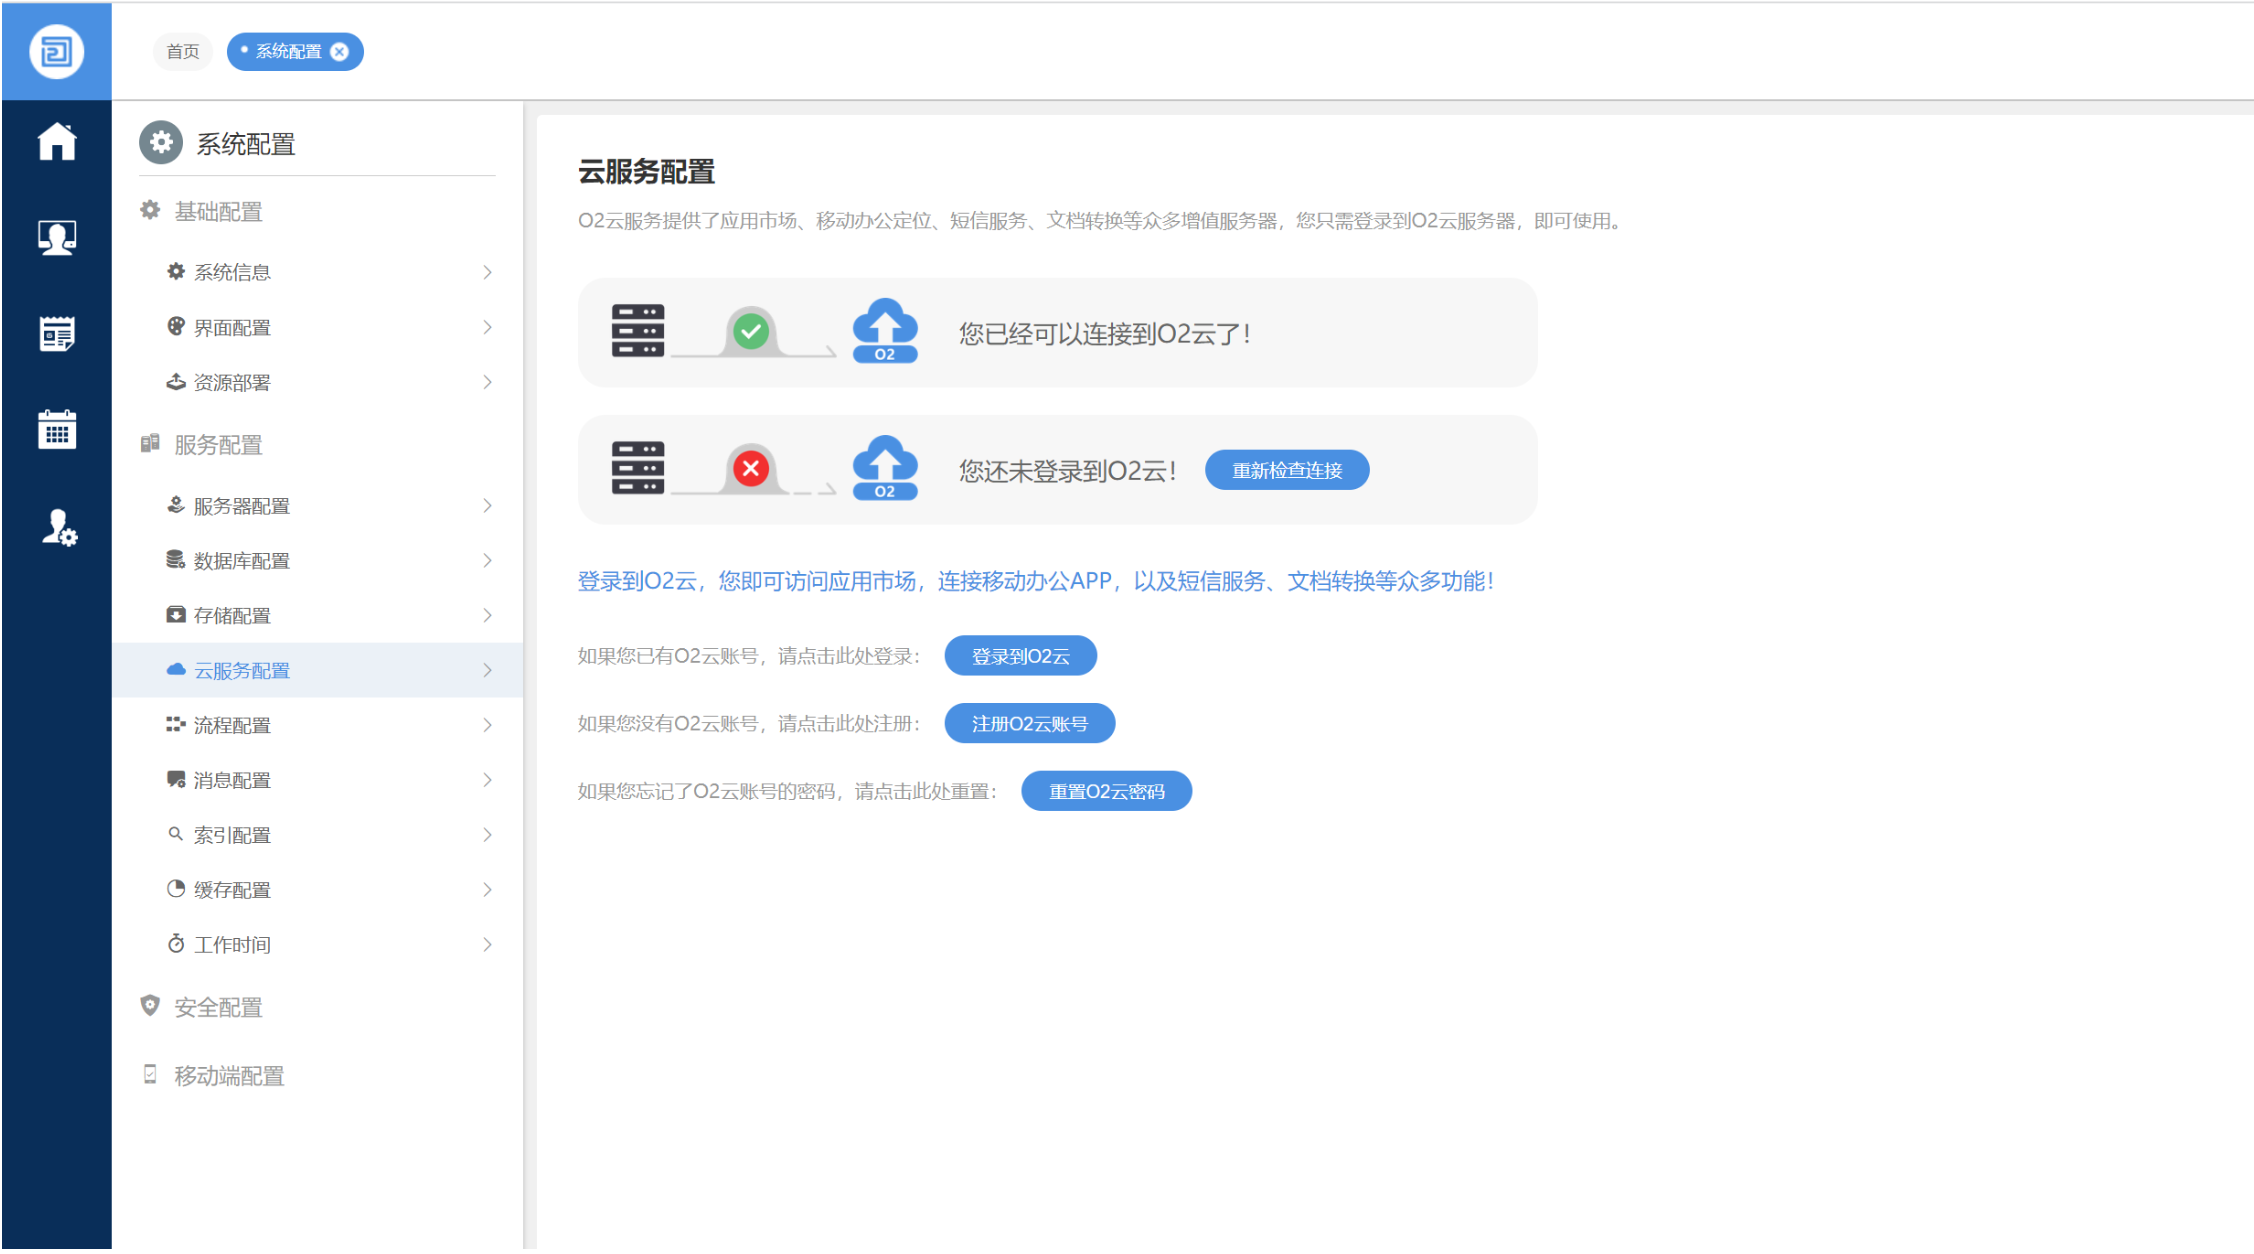Open the 云服务配置 cloud icon
The width and height of the screenshot is (2254, 1254).
(x=174, y=670)
